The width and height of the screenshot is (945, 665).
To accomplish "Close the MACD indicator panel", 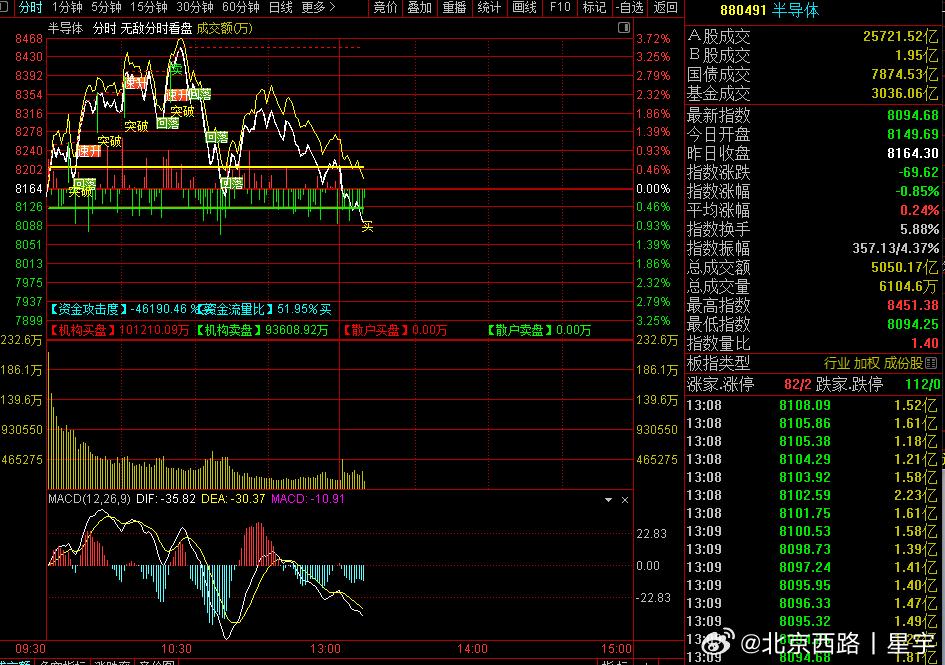I will tap(625, 500).
